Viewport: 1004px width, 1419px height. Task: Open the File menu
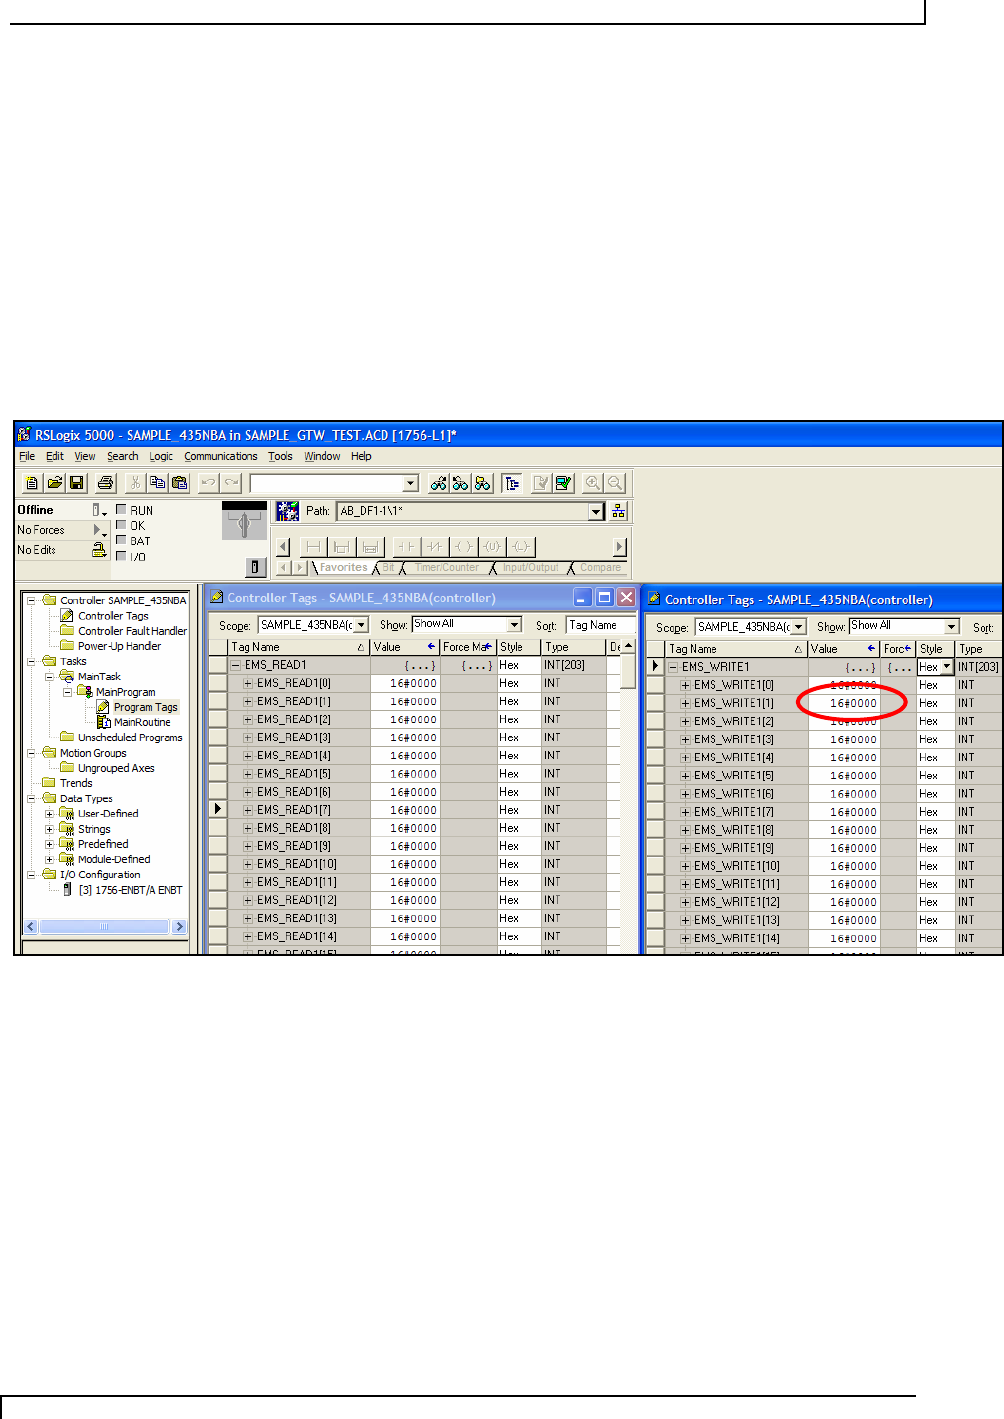pos(27,456)
